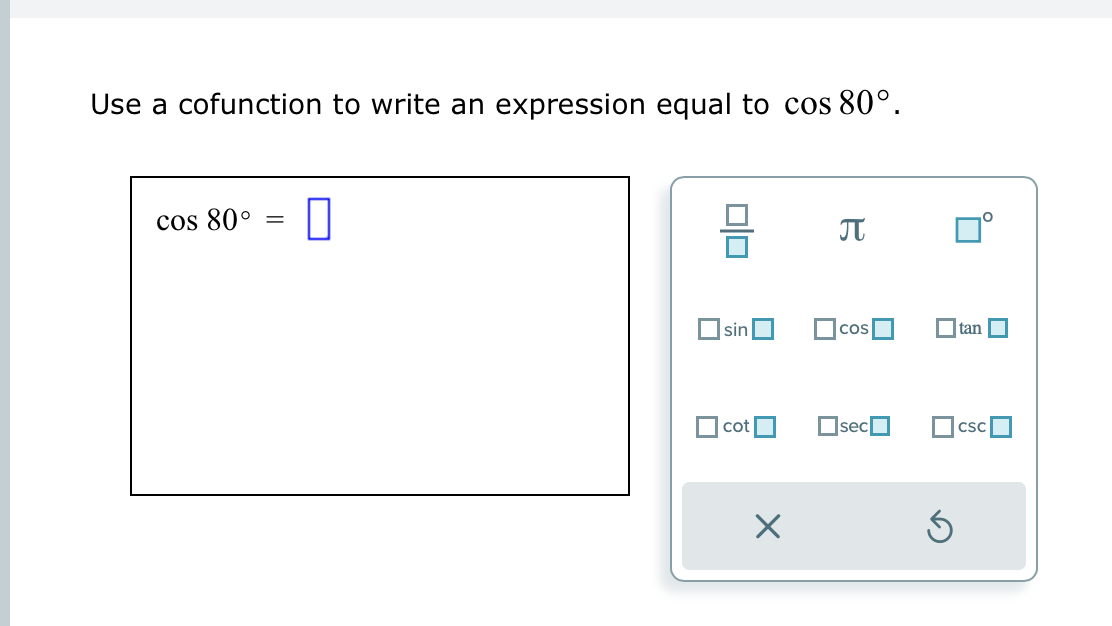Click the question text about cofunction

(429, 104)
